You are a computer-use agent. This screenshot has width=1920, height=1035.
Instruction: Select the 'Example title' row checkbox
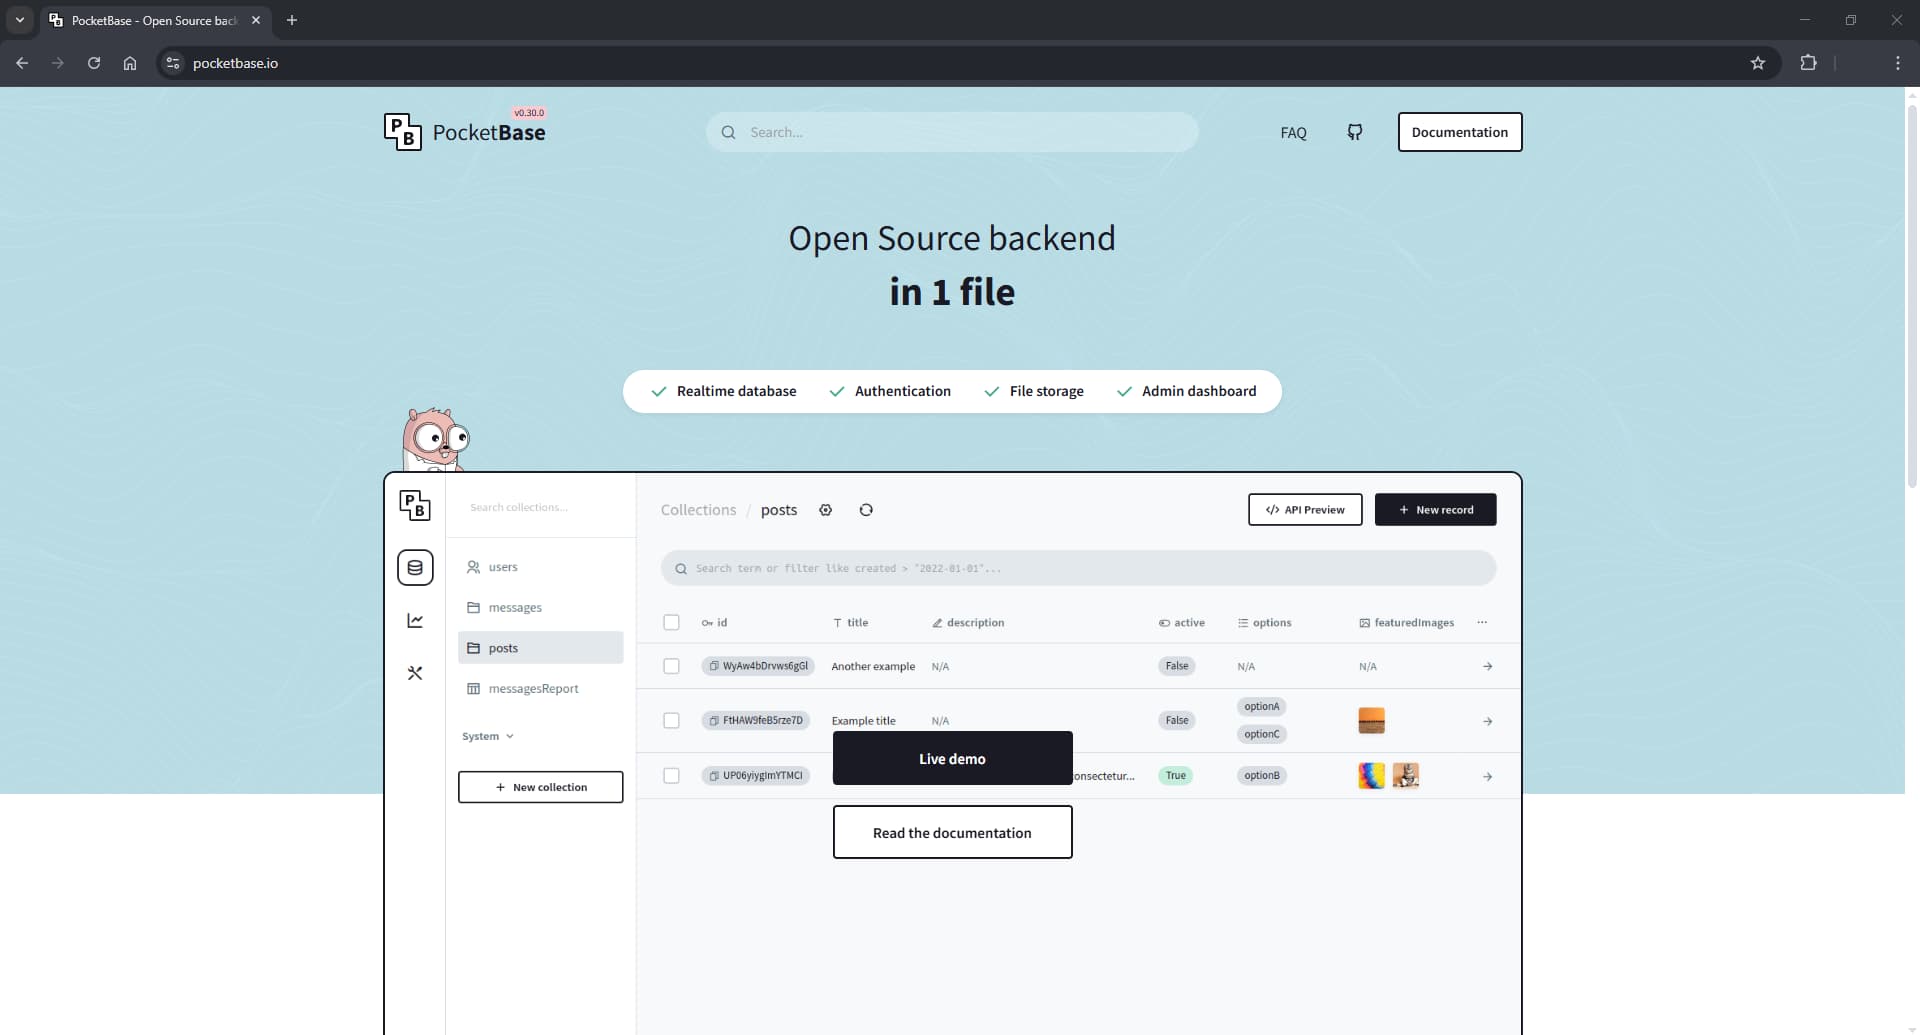671,721
